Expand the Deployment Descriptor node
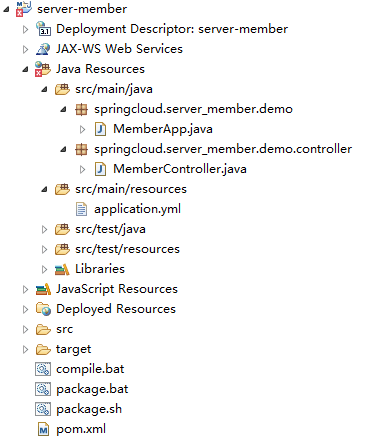 point(25,29)
